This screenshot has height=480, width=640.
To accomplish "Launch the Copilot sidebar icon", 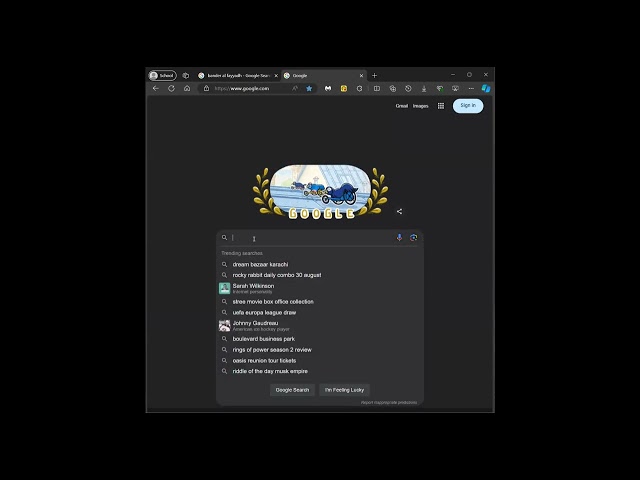I will (486, 89).
